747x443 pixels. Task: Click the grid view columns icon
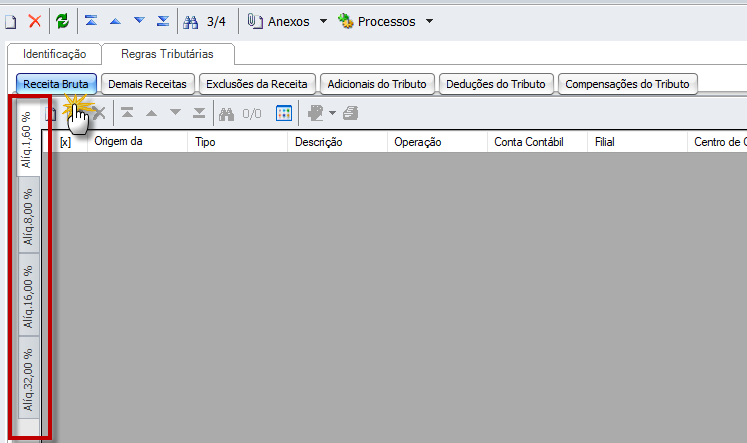tap(284, 113)
